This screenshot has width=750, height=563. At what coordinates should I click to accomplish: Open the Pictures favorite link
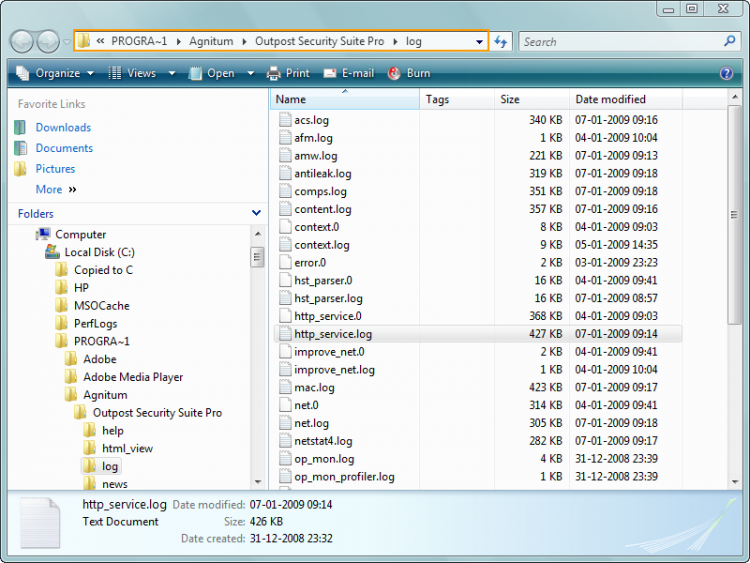(x=55, y=168)
